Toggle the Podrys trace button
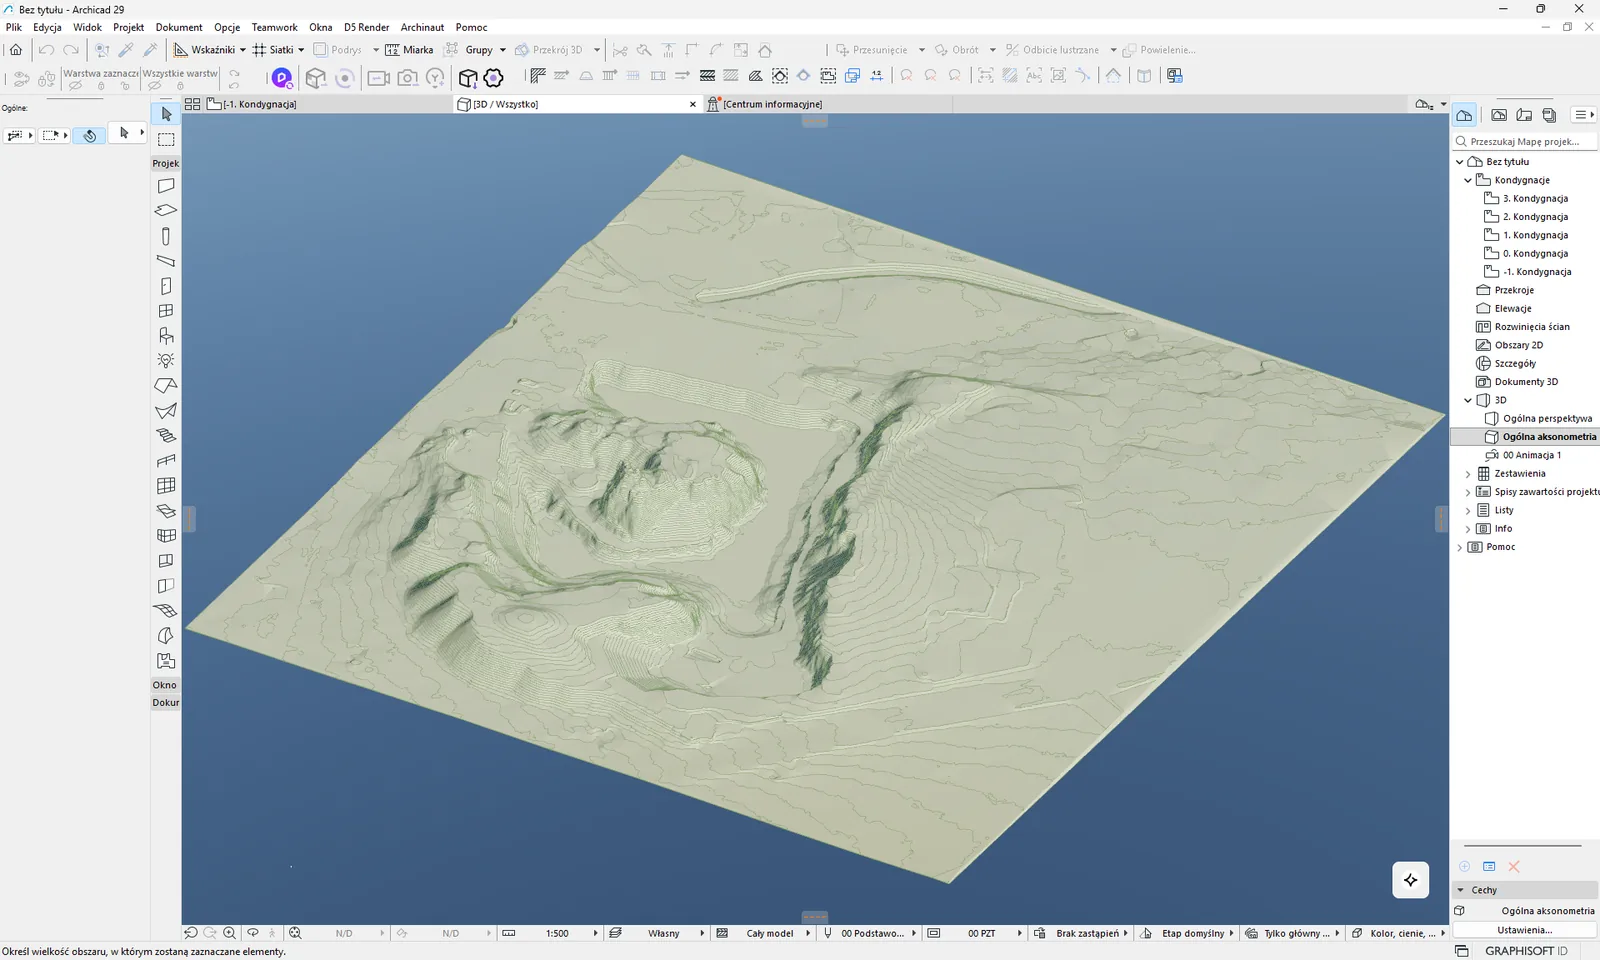 (x=337, y=49)
